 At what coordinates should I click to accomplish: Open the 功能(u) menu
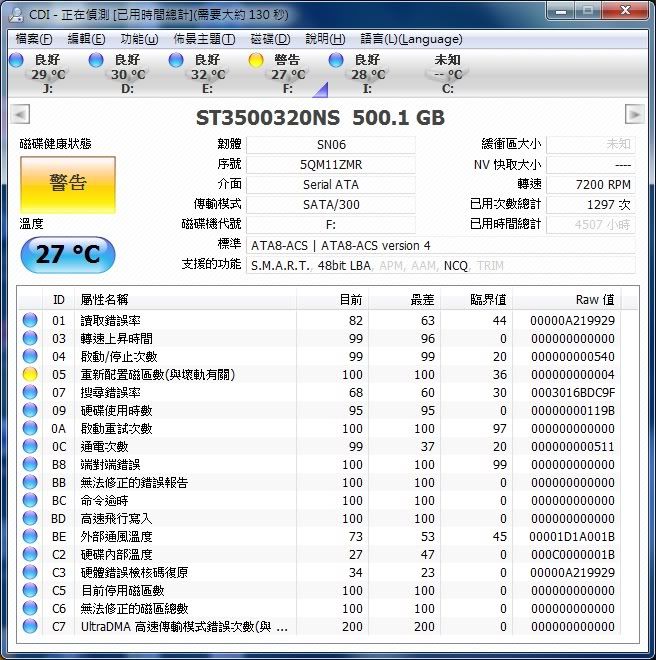point(139,39)
